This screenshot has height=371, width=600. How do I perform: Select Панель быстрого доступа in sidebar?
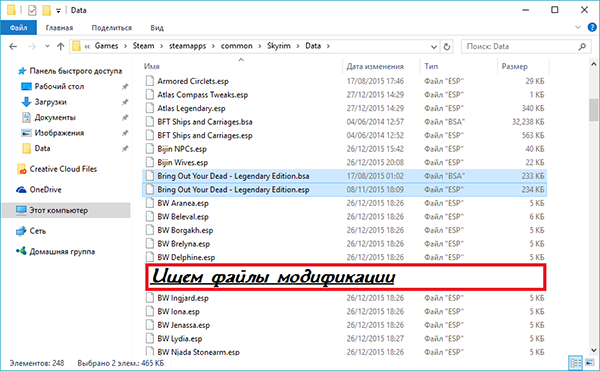75,71
